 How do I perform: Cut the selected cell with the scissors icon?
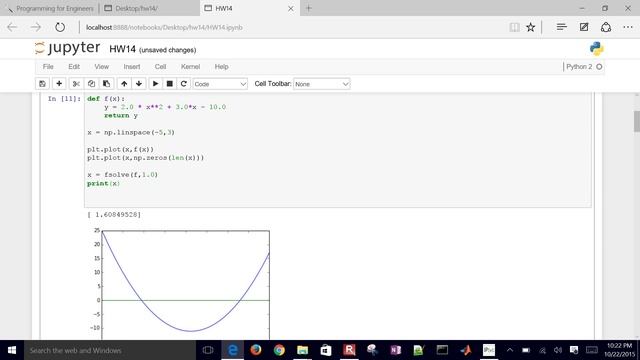click(76, 84)
